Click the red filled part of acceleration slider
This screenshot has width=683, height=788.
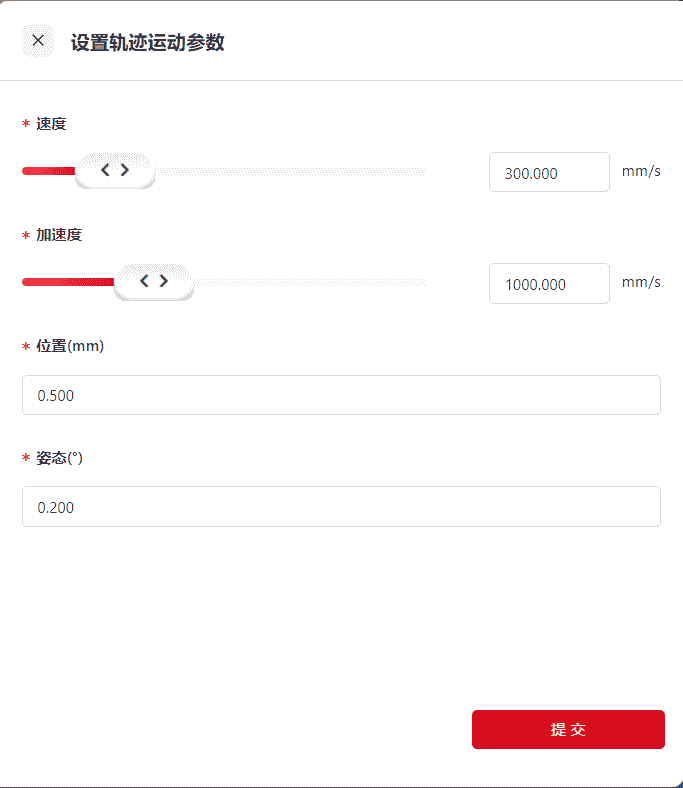(x=66, y=282)
